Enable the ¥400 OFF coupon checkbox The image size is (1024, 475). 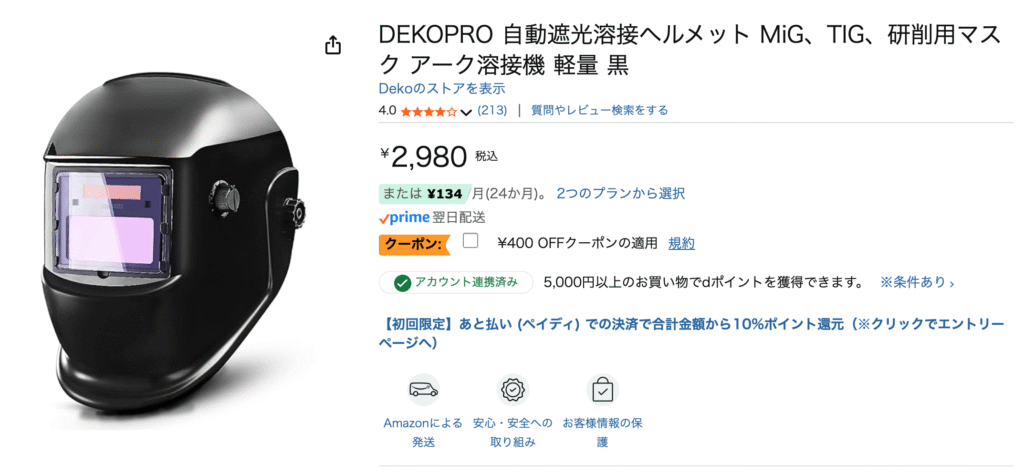[471, 241]
